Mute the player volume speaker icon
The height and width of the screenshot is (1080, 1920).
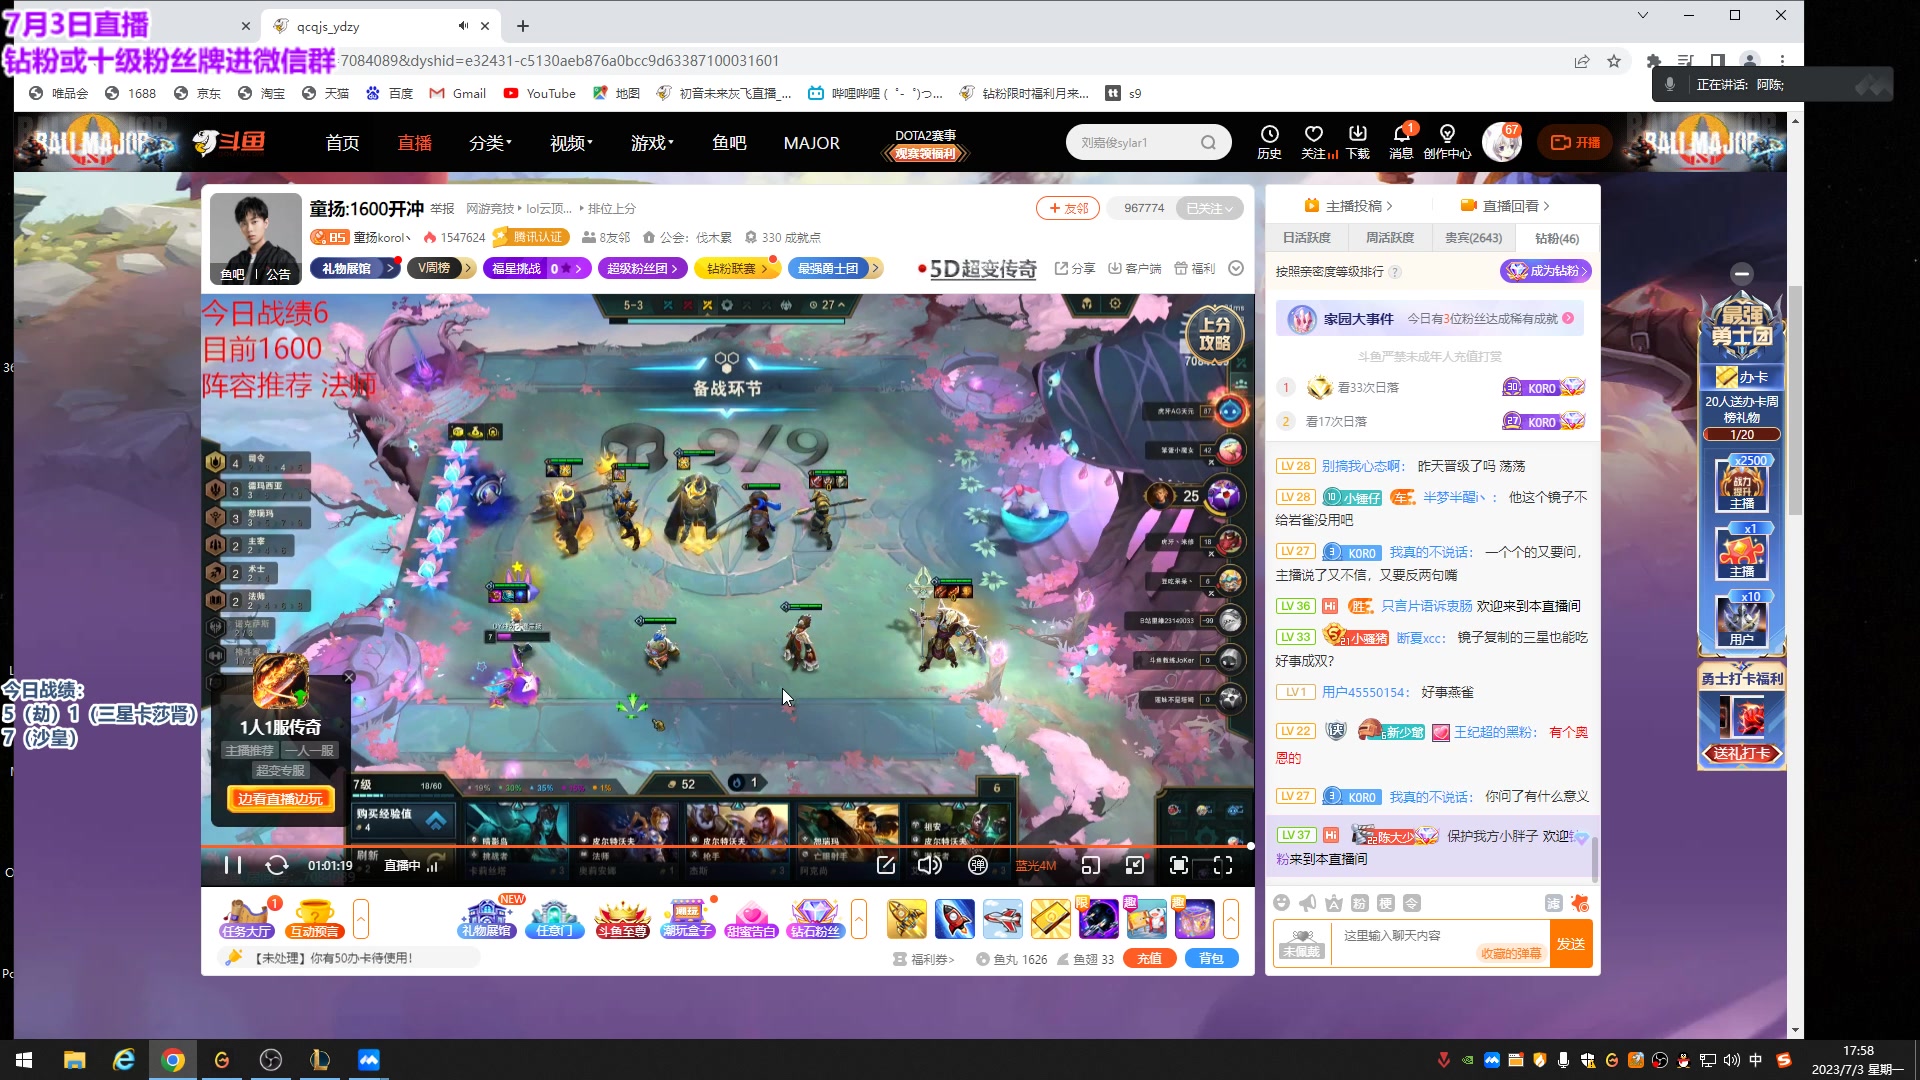tap(929, 865)
